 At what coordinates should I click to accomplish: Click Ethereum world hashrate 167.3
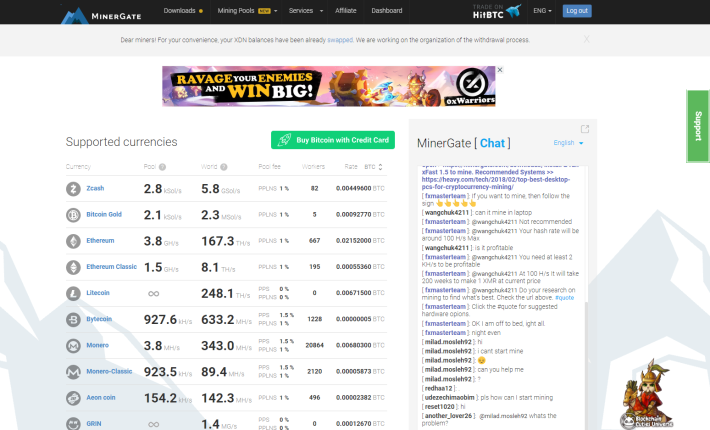[x=217, y=241]
